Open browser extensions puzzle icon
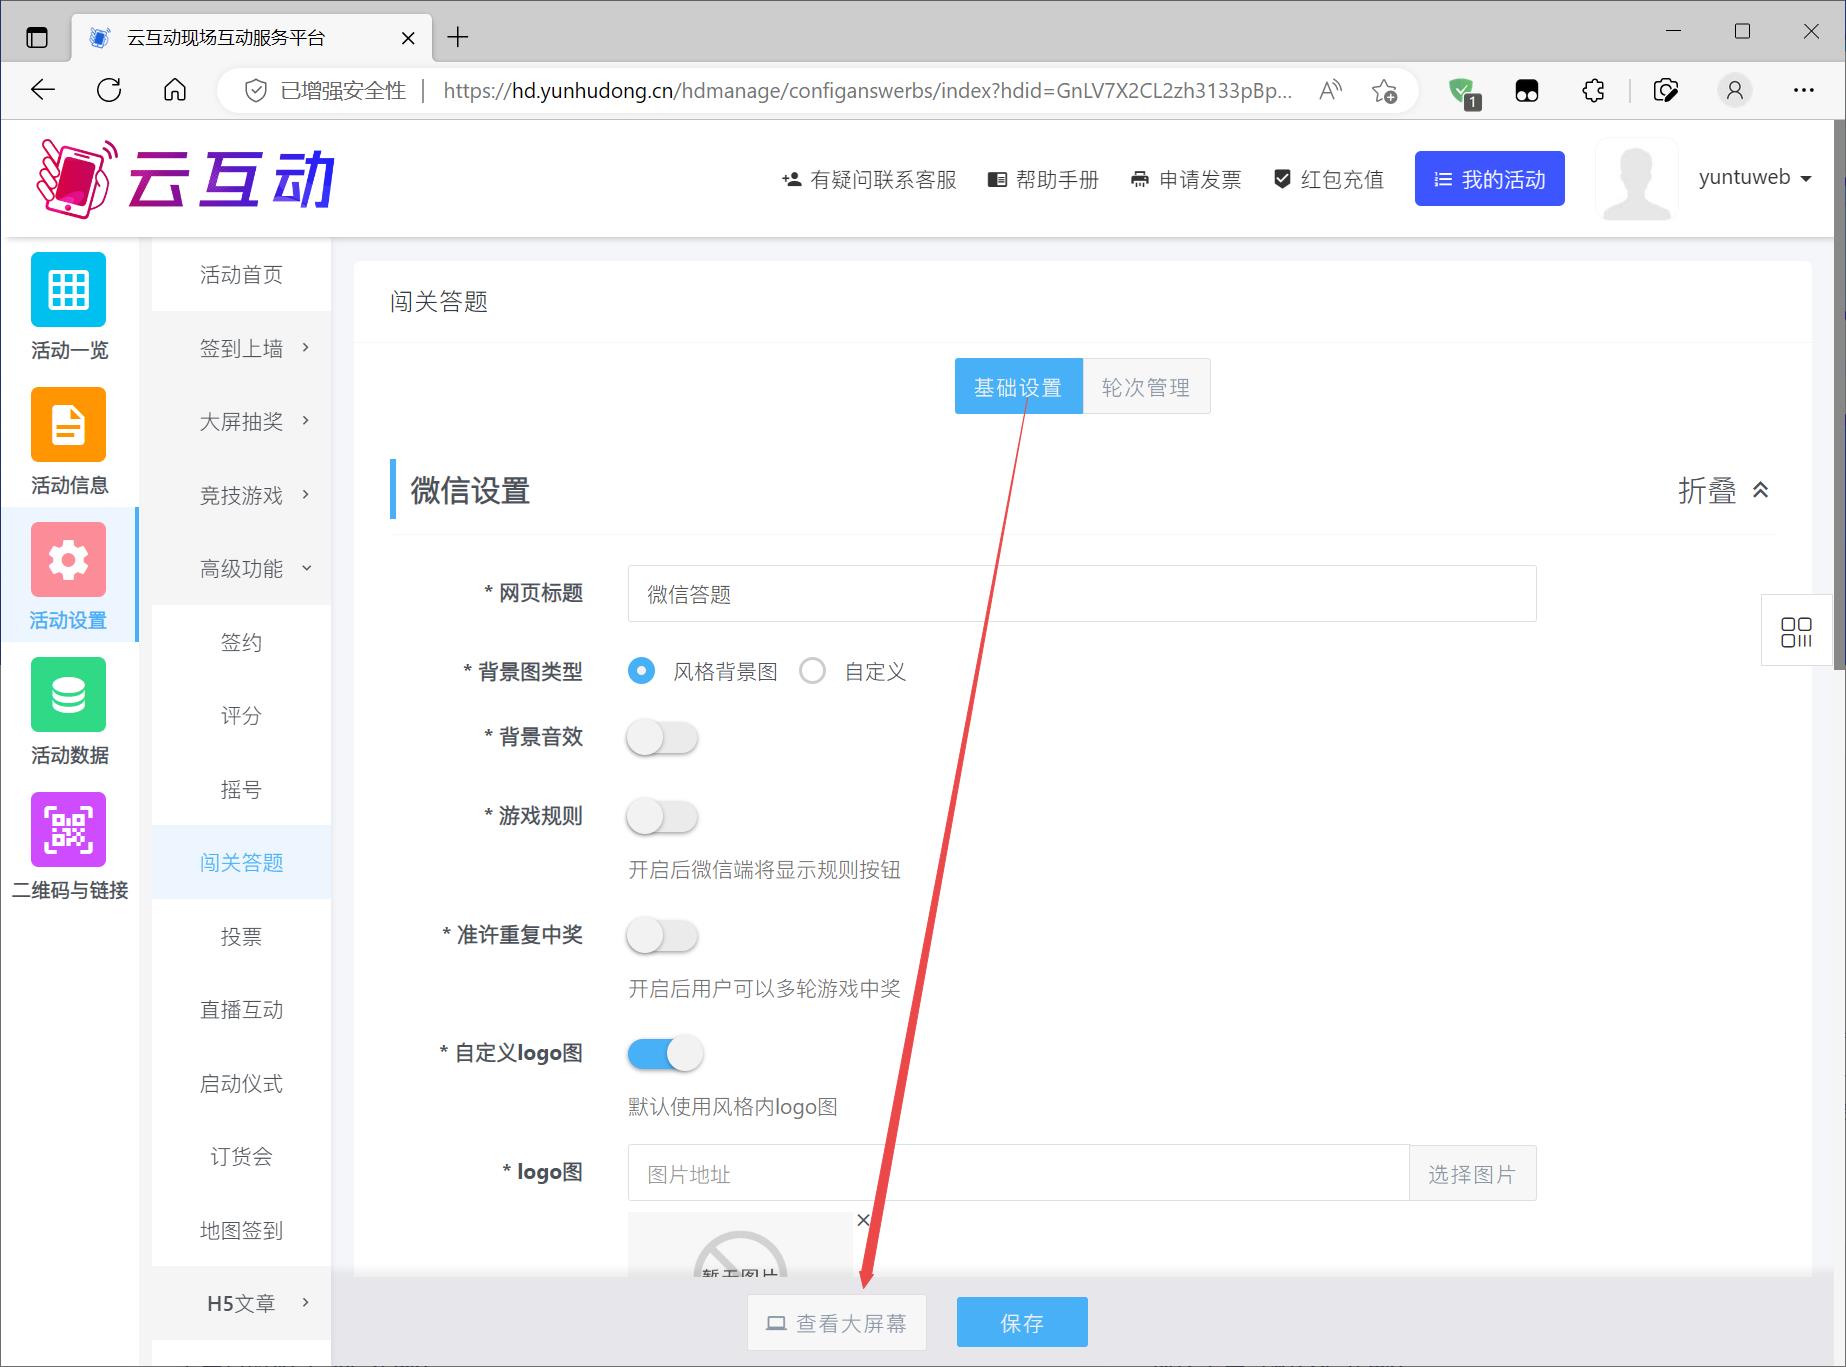 (x=1593, y=91)
